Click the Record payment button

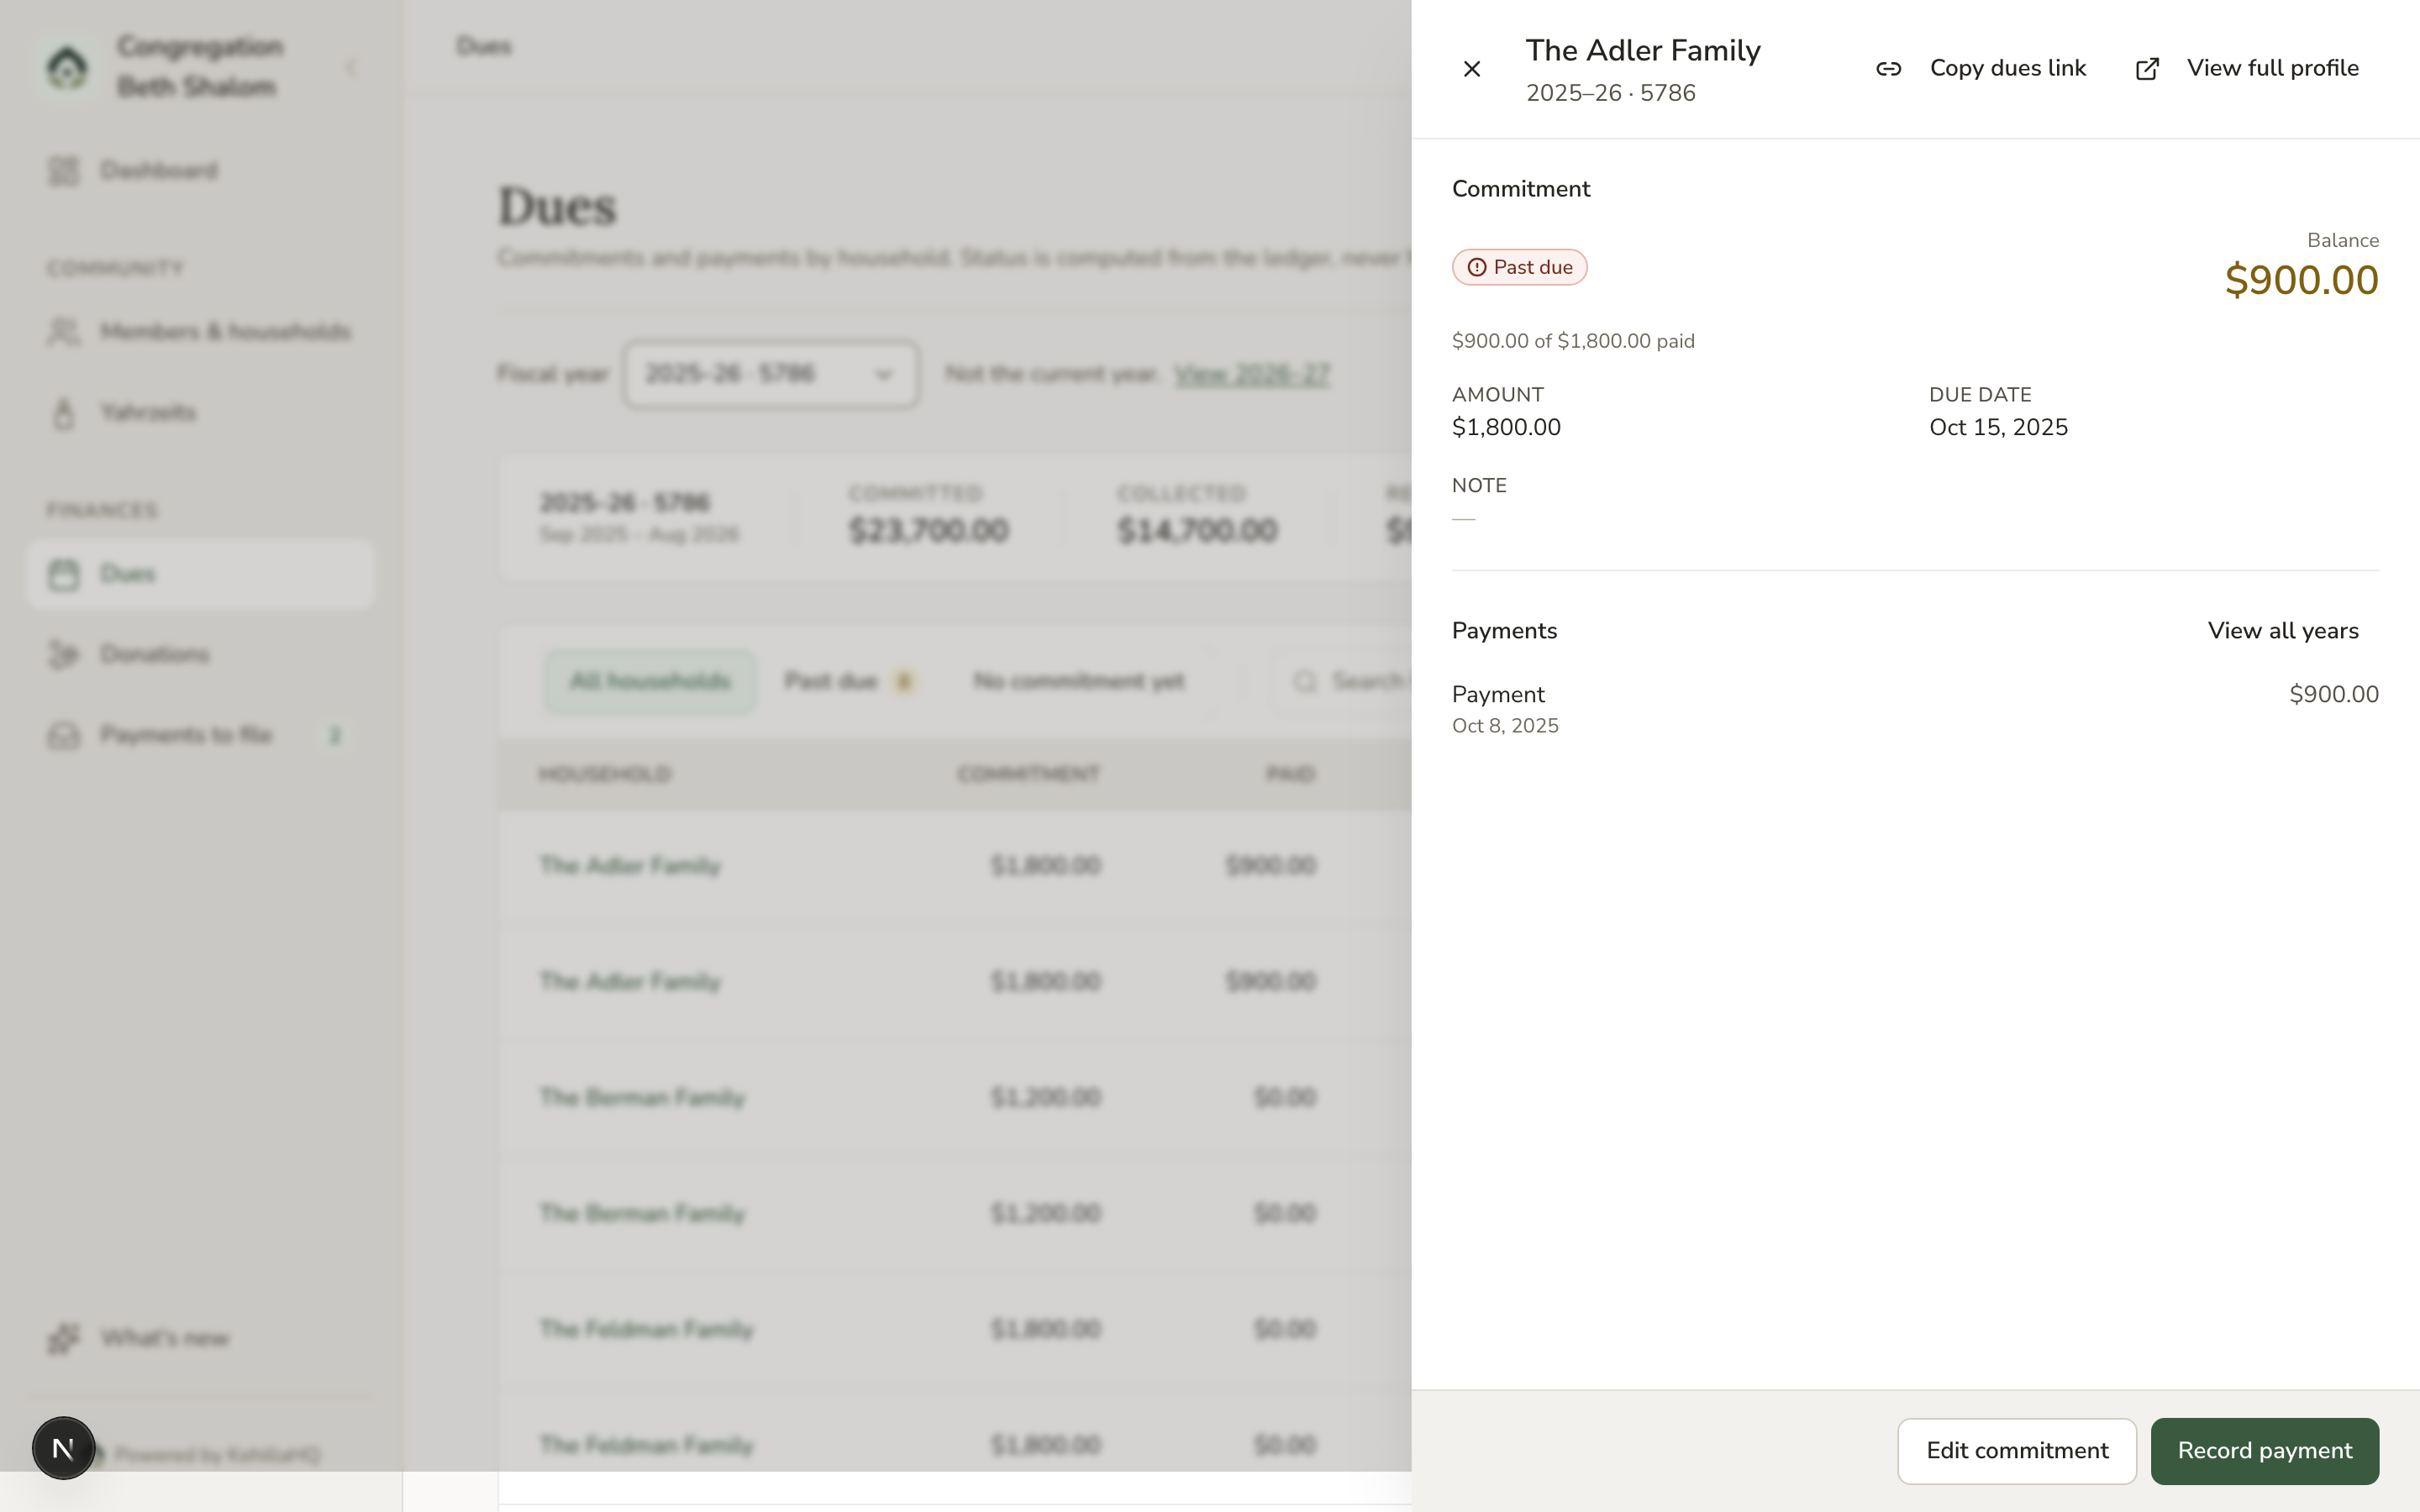pos(2265,1450)
